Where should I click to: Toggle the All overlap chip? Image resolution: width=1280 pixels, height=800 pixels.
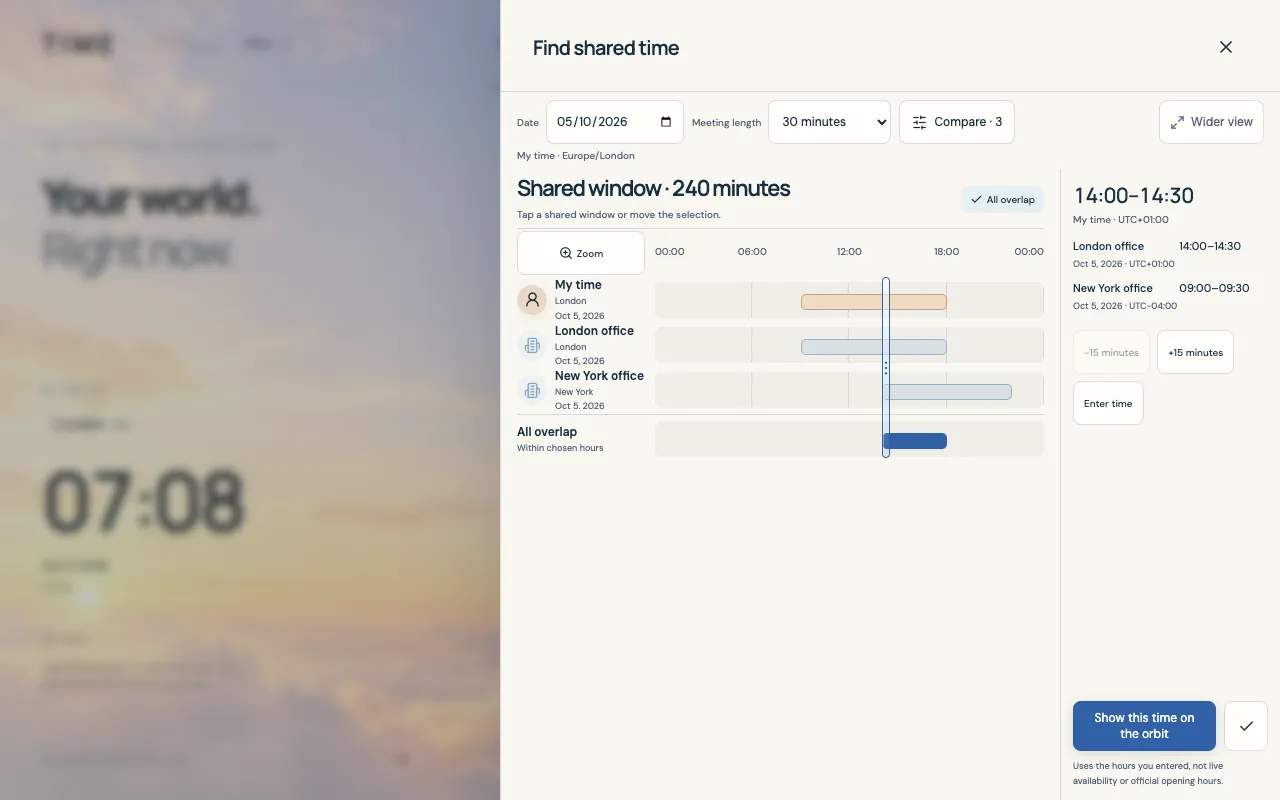tap(1002, 199)
